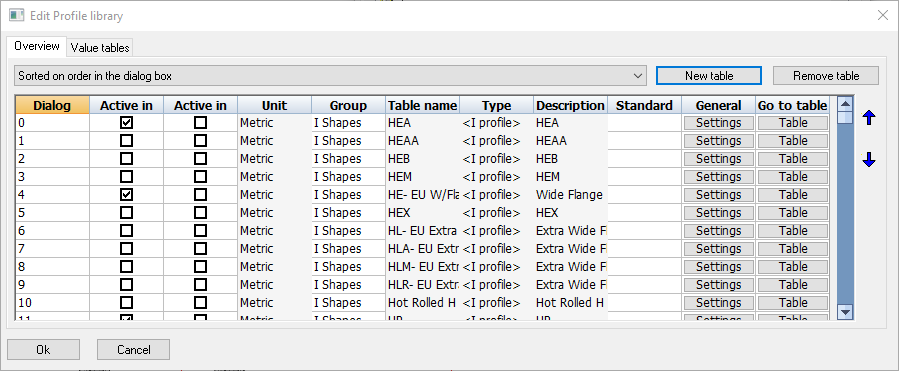
Task: Click the dialog title bar icon
Action: tap(17, 16)
